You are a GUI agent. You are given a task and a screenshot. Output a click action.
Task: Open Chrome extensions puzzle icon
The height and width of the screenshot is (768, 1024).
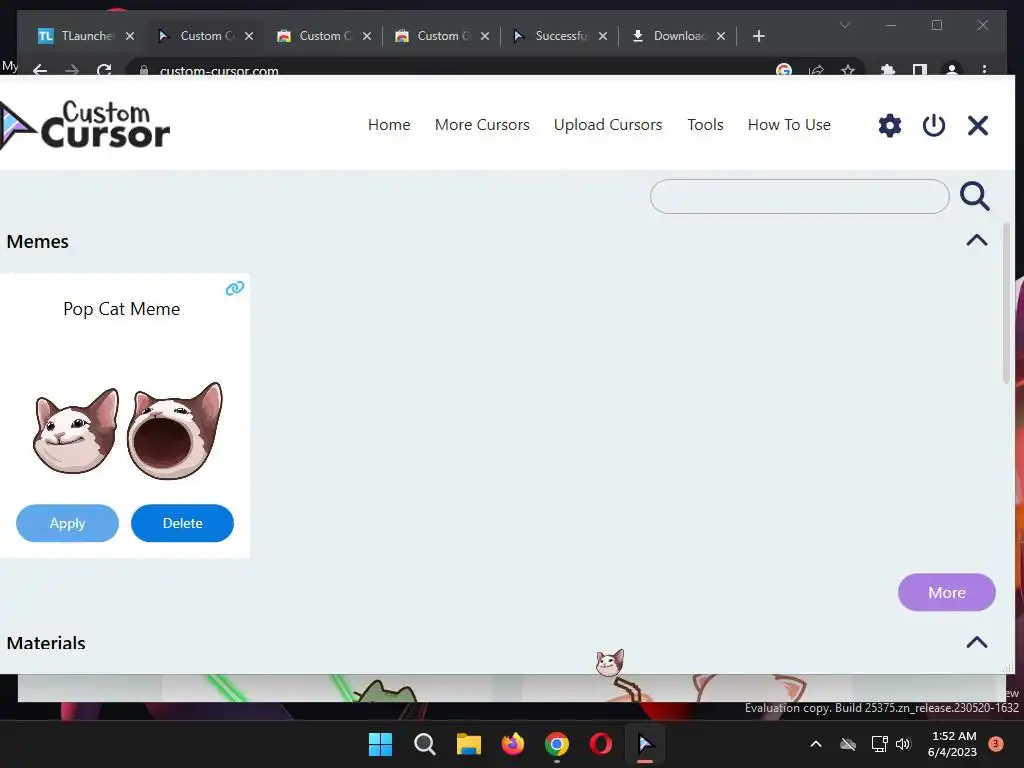[888, 70]
